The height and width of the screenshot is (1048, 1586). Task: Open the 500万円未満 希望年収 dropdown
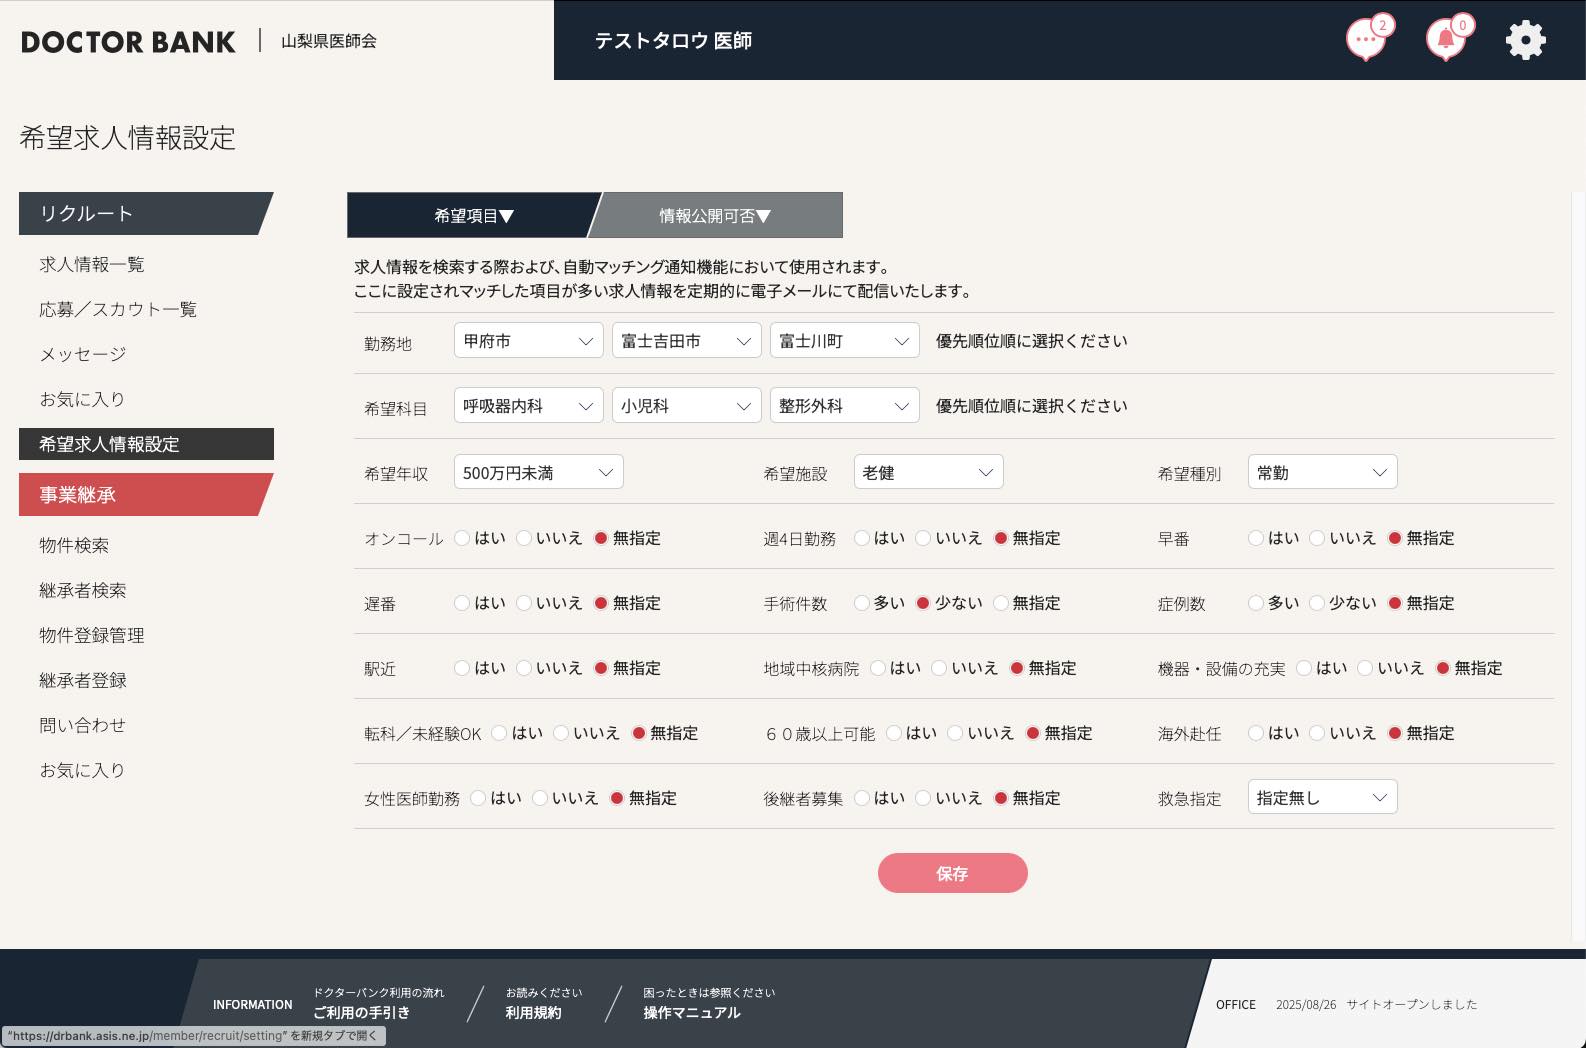tap(538, 472)
